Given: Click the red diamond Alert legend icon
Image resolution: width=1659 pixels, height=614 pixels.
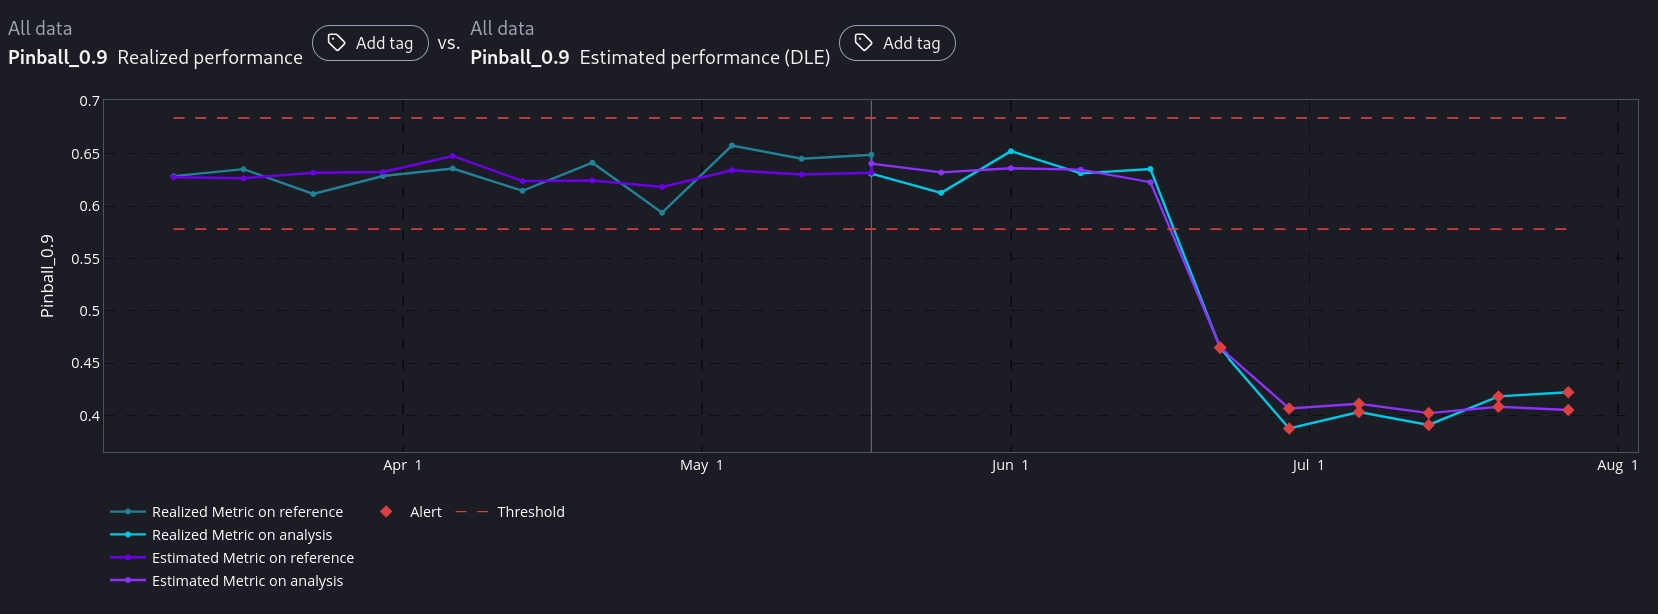Looking at the screenshot, I should tap(386, 512).
